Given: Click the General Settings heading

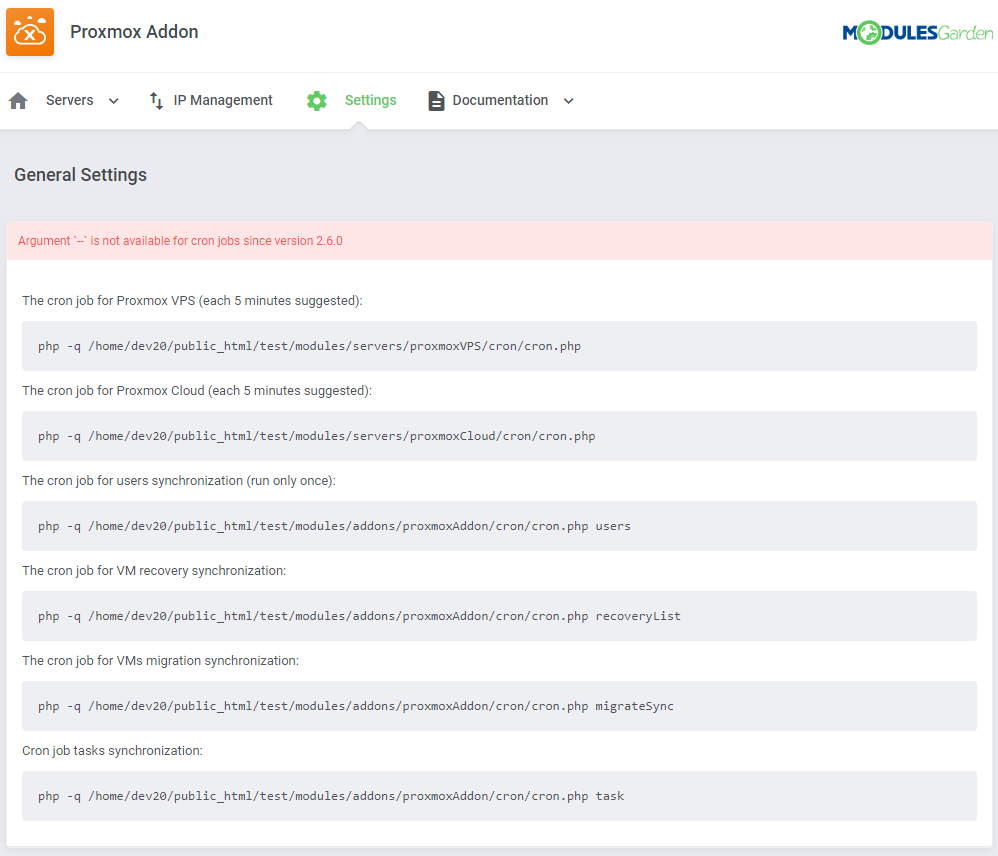Looking at the screenshot, I should [x=81, y=175].
